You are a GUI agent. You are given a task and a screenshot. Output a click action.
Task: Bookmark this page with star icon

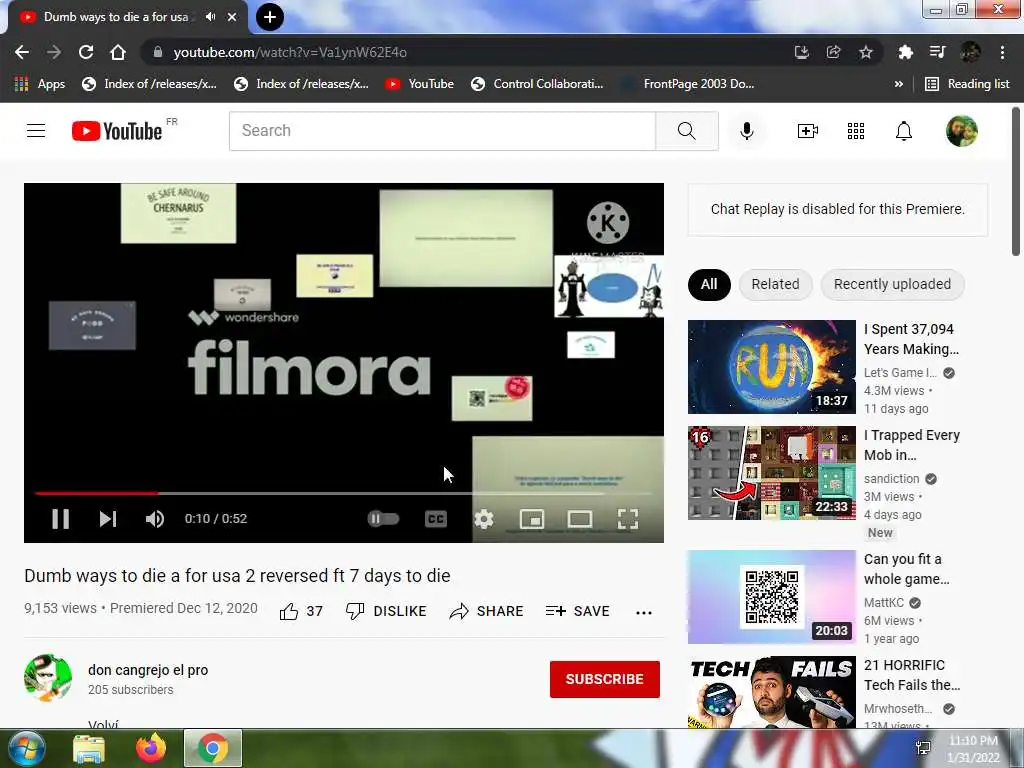(865, 52)
